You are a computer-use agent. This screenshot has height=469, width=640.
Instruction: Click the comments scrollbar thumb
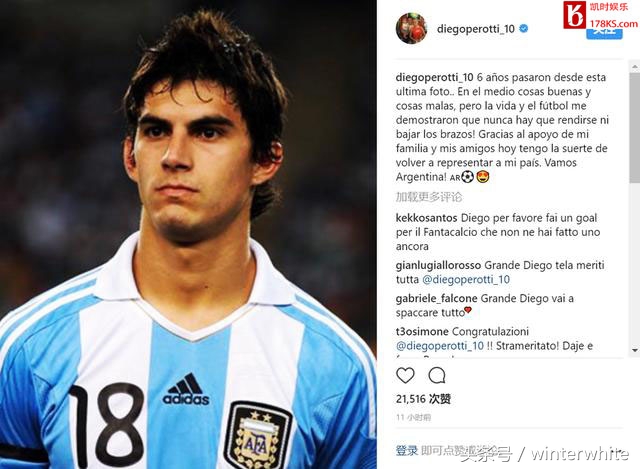tap(635, 127)
